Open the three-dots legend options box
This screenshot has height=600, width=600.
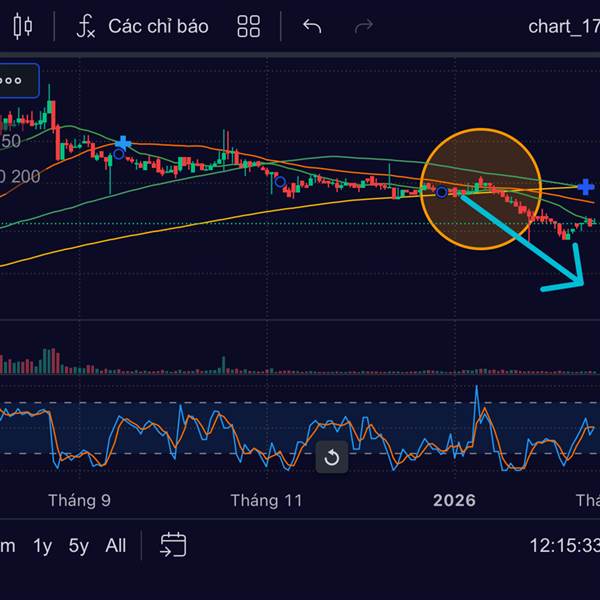(x=18, y=81)
